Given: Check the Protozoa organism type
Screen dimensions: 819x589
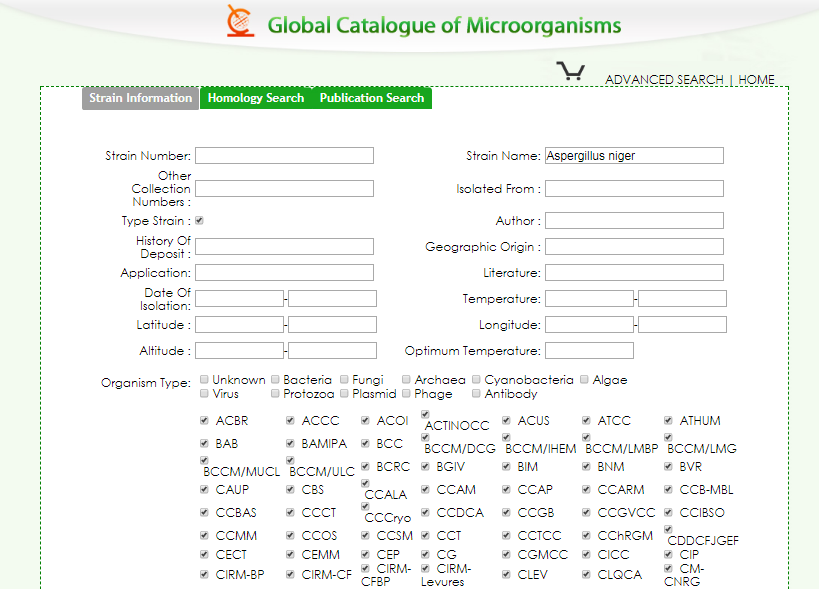Looking at the screenshot, I should point(275,393).
